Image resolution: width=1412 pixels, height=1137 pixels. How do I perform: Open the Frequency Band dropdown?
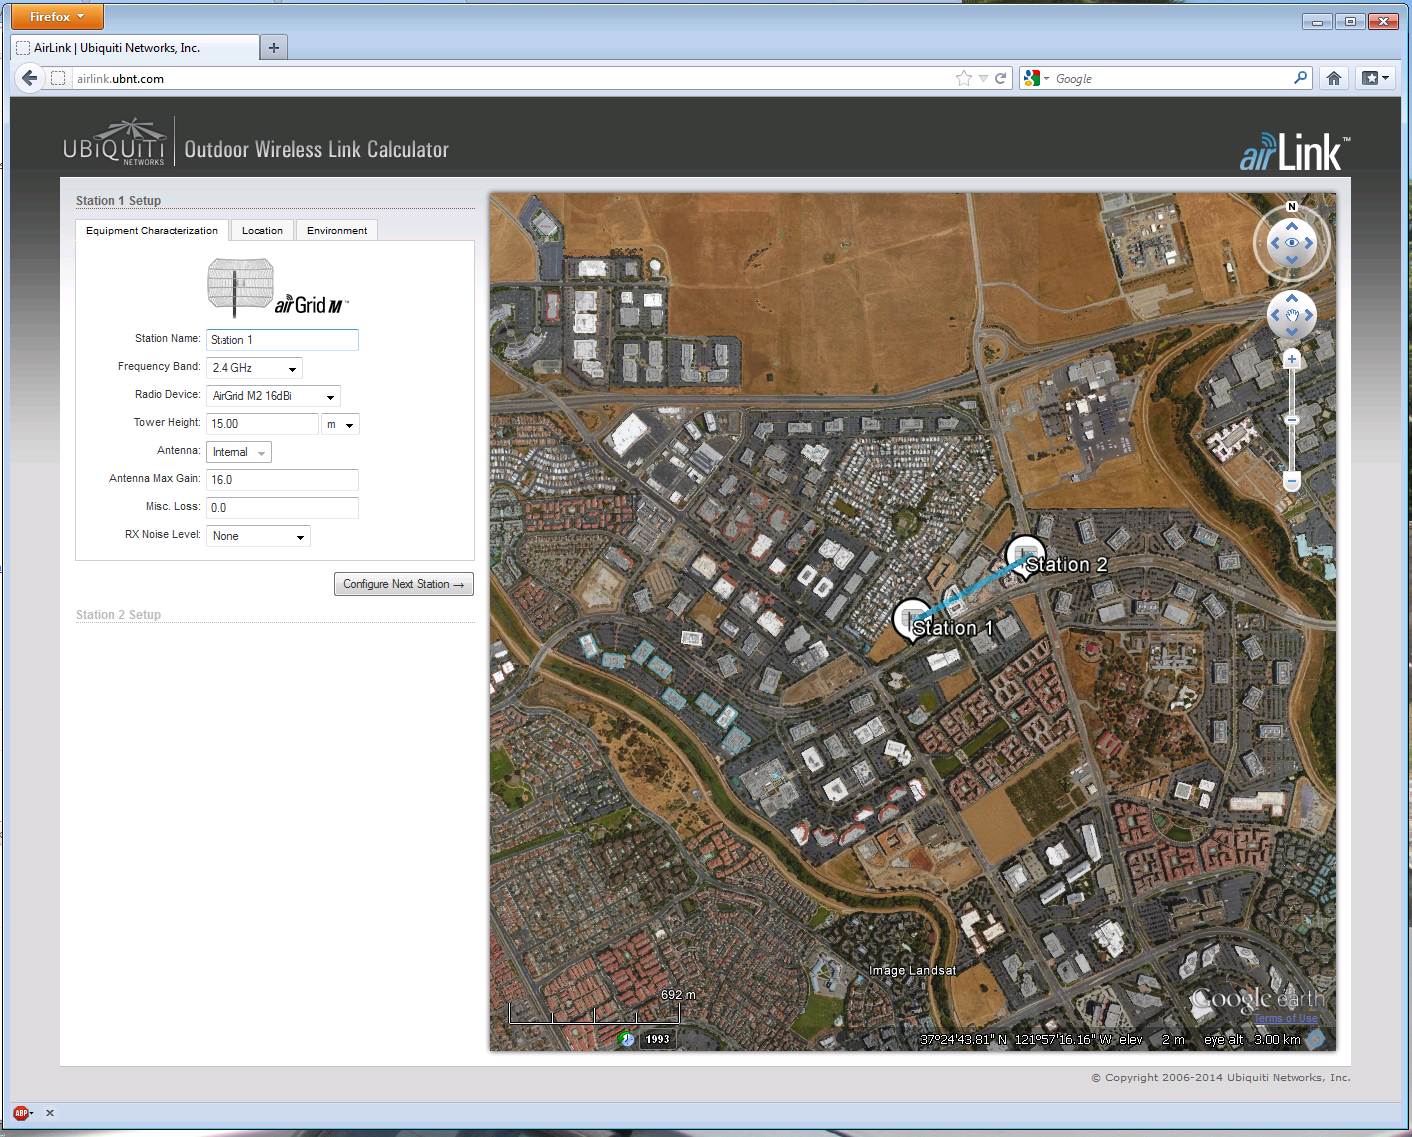(254, 368)
